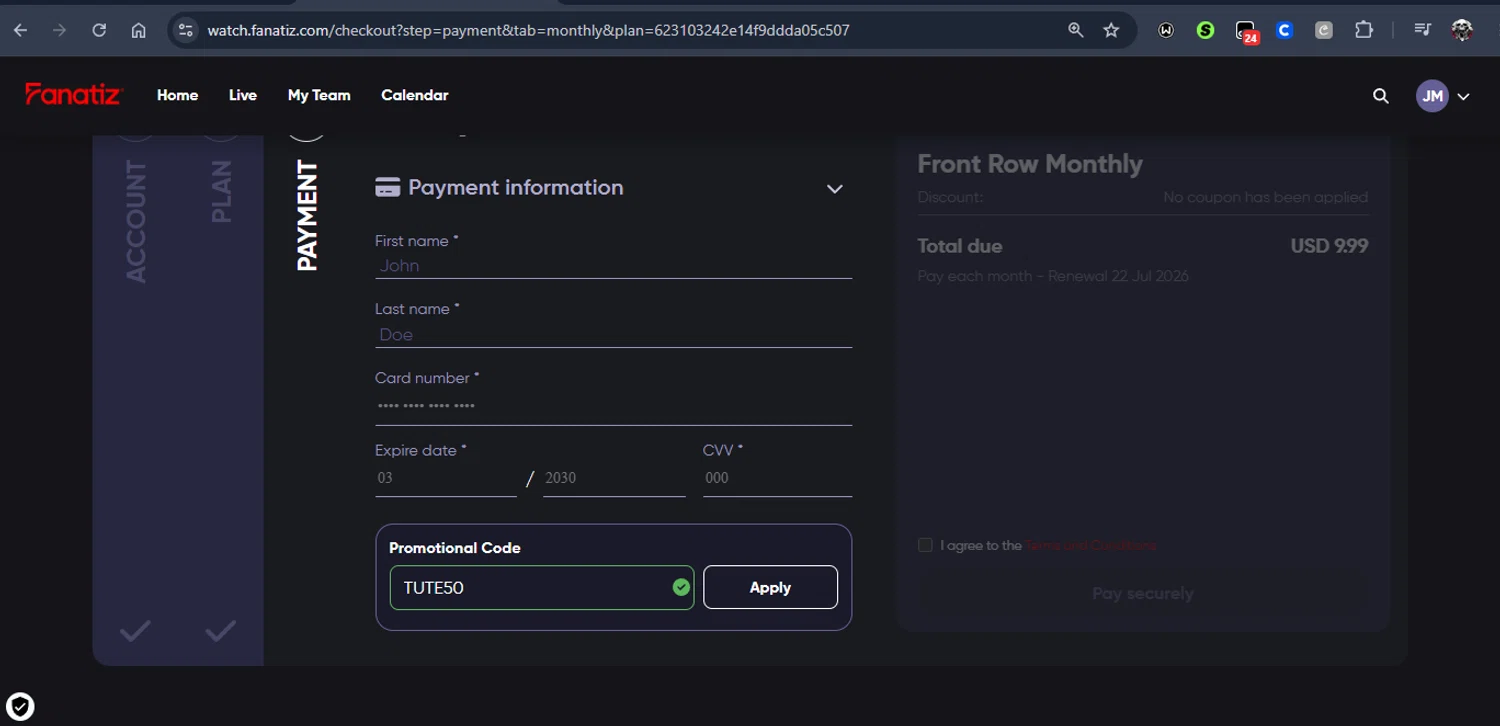1500x726 pixels.
Task: Click the checkmark under the ACCOUNT step
Action: click(136, 631)
